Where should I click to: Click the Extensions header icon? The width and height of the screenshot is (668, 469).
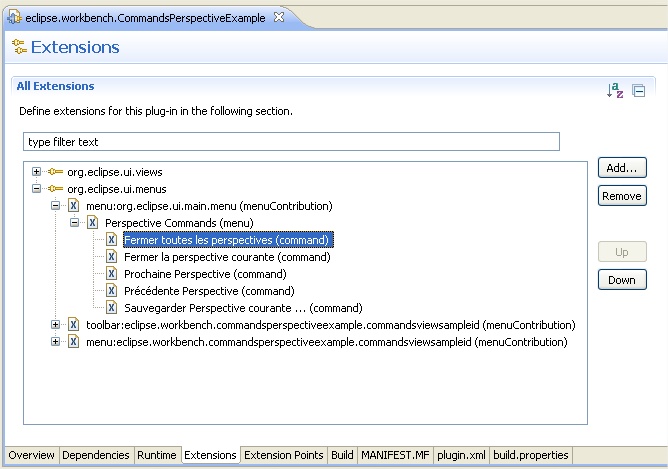[19, 46]
